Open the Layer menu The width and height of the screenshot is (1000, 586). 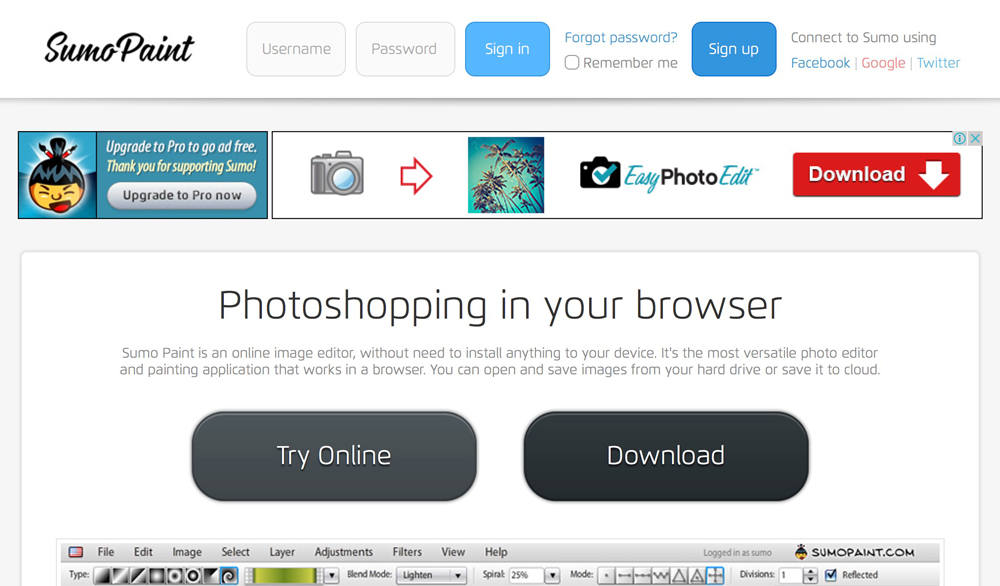tap(282, 552)
